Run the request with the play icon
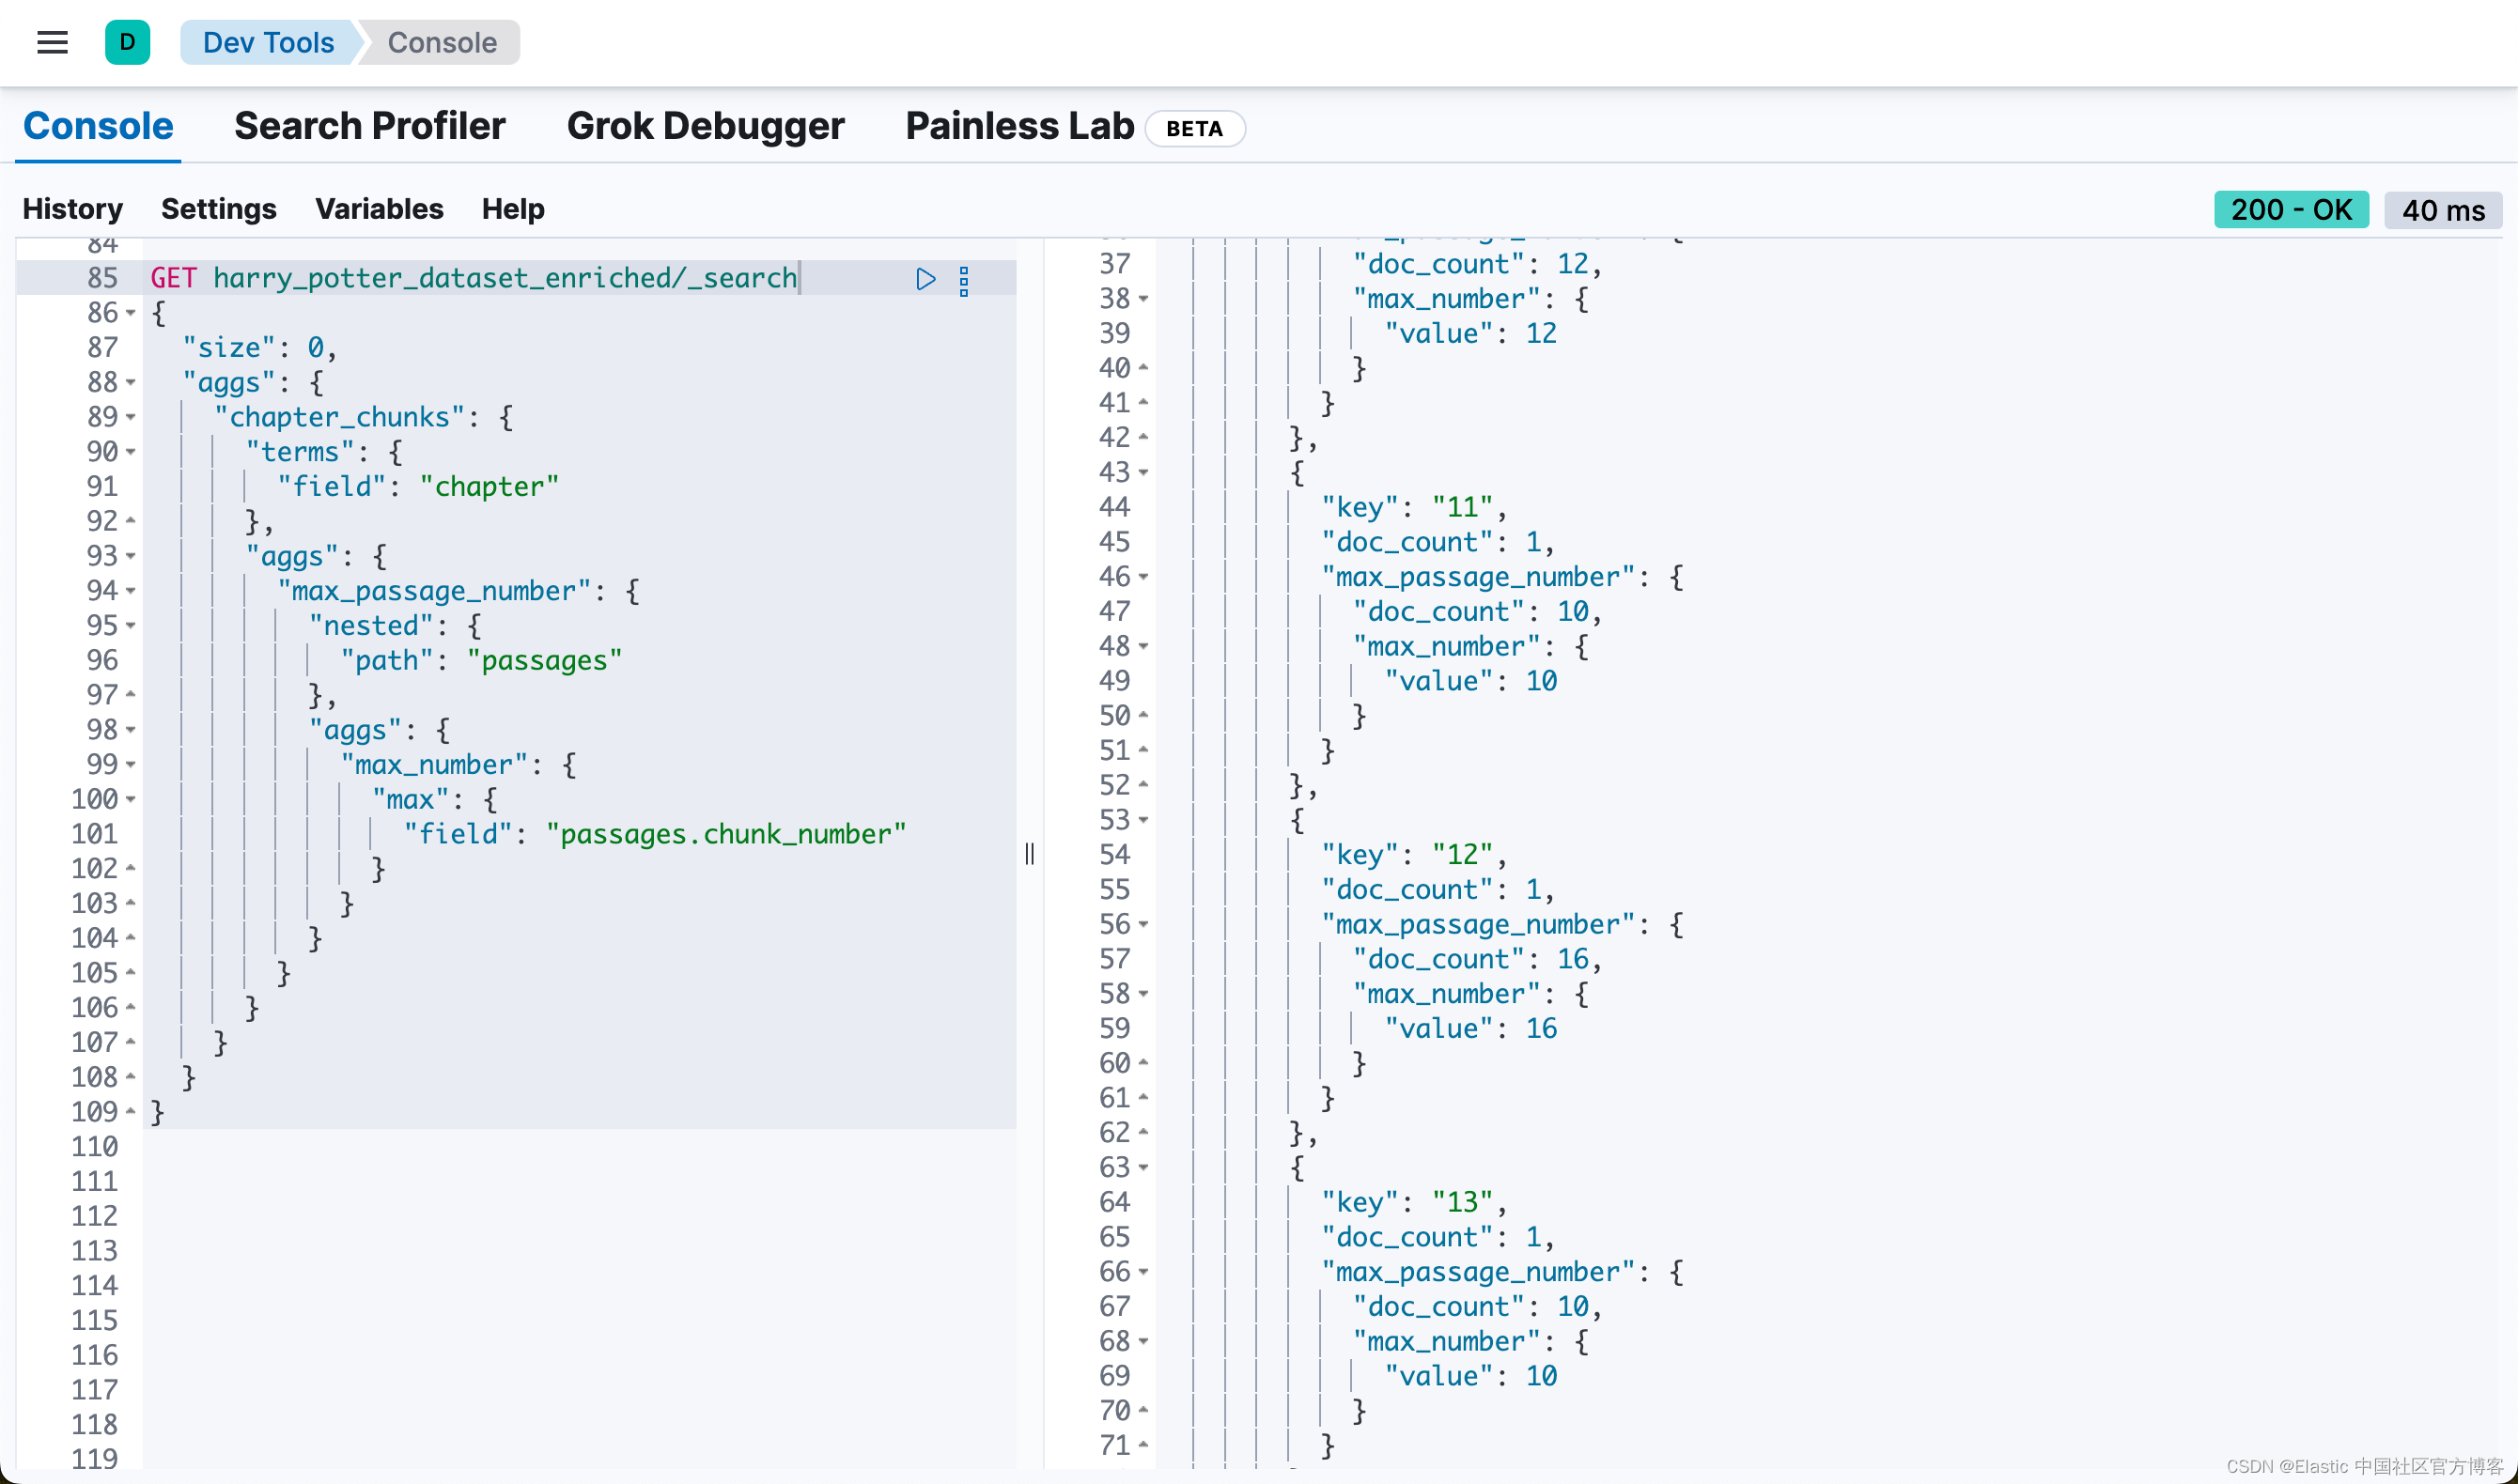The image size is (2518, 1484). point(925,279)
